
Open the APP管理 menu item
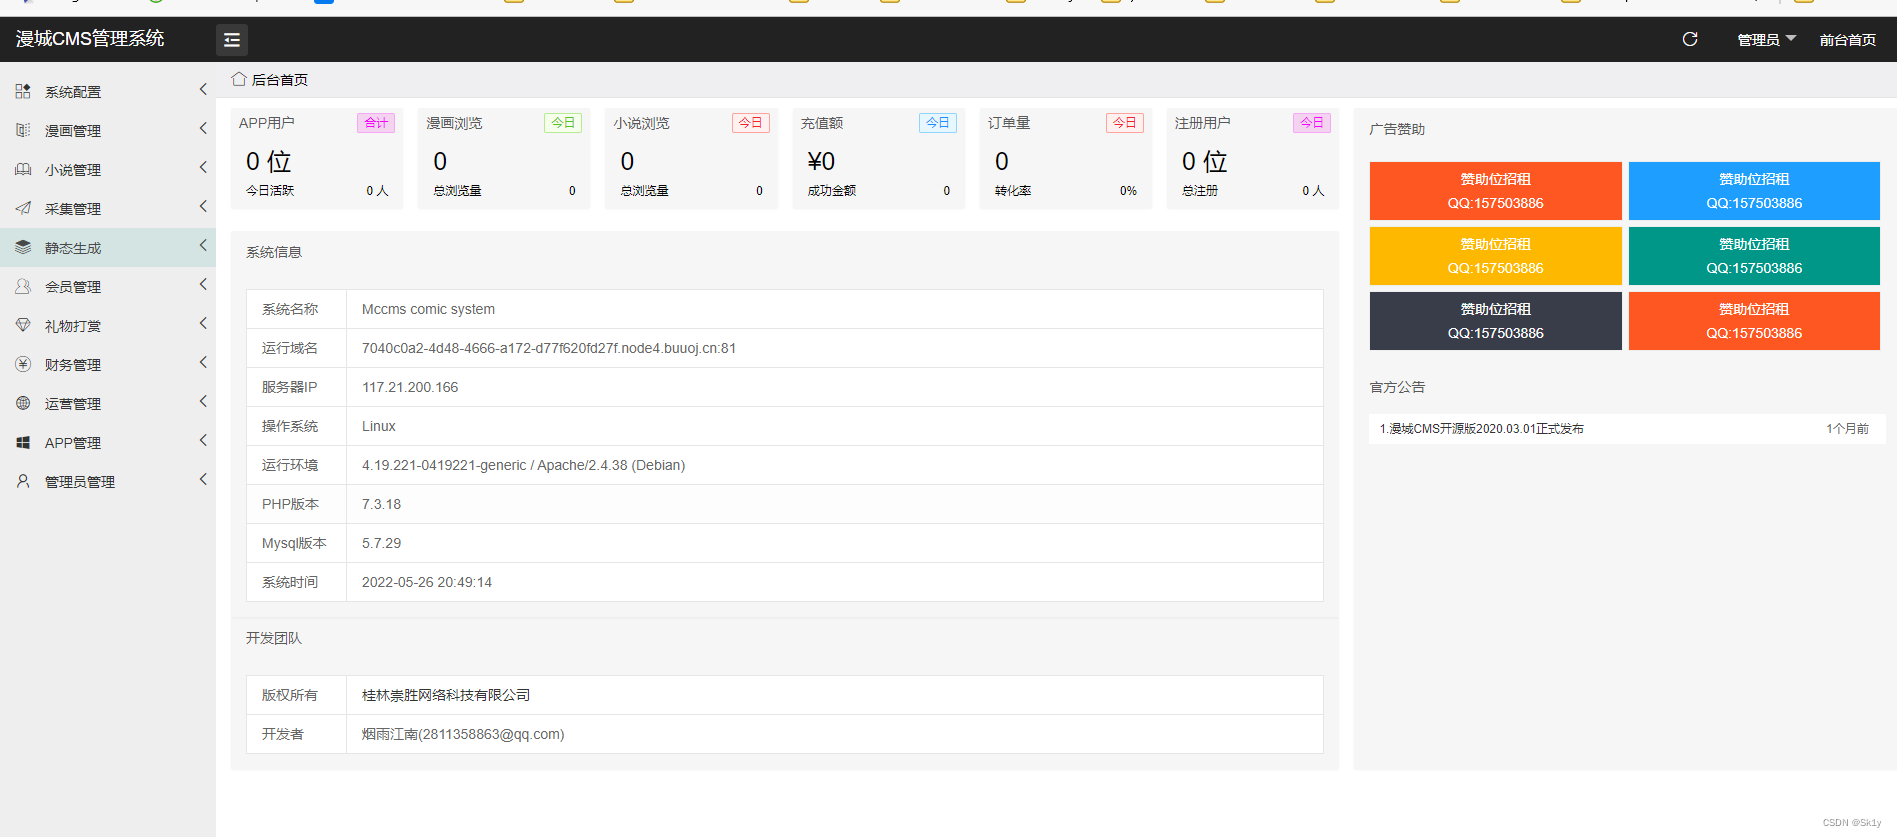pos(108,442)
